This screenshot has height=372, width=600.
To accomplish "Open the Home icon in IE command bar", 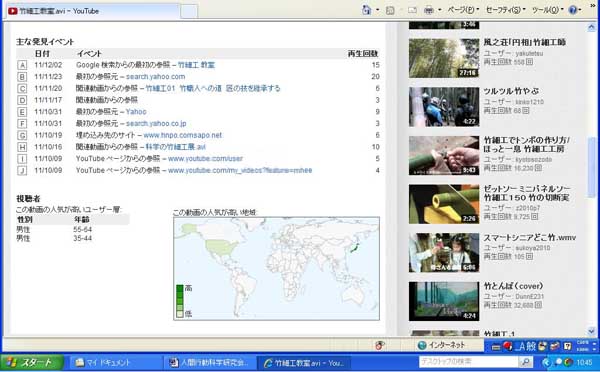I will 367,10.
